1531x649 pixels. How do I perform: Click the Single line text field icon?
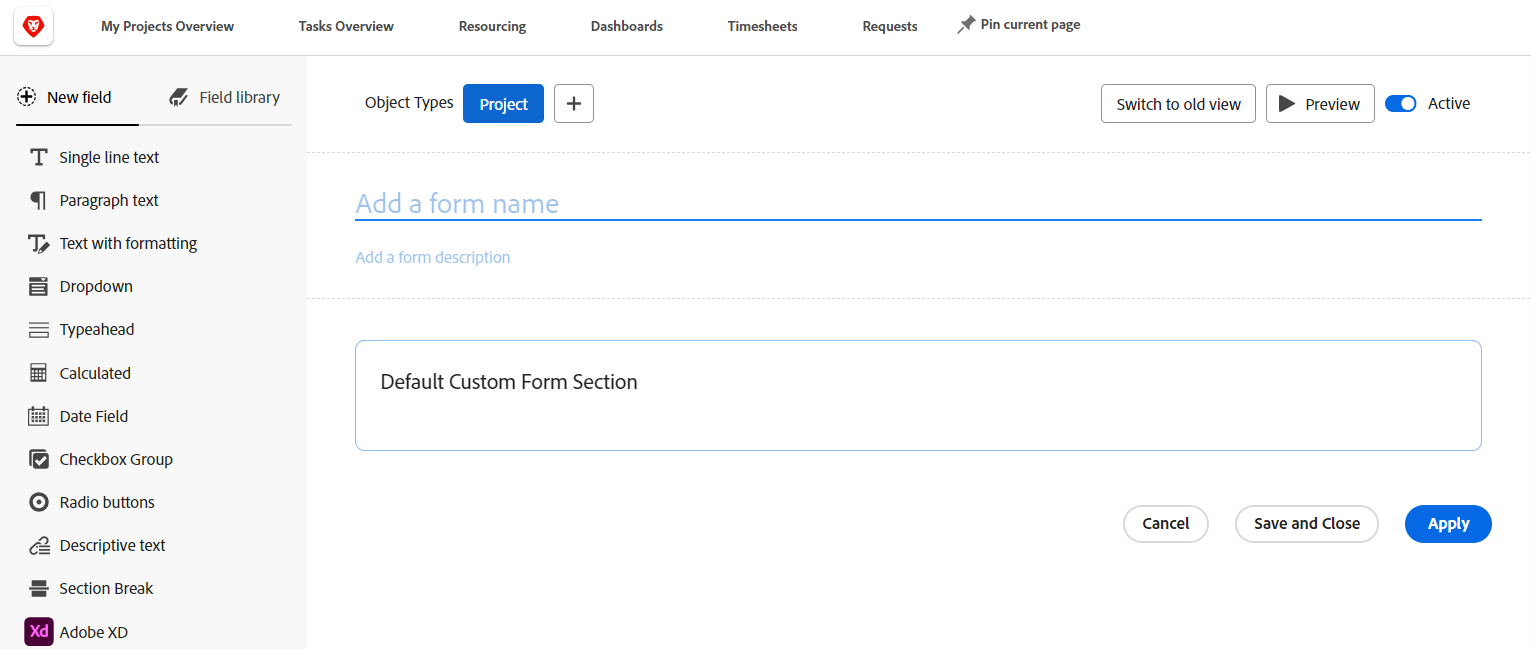(x=39, y=157)
